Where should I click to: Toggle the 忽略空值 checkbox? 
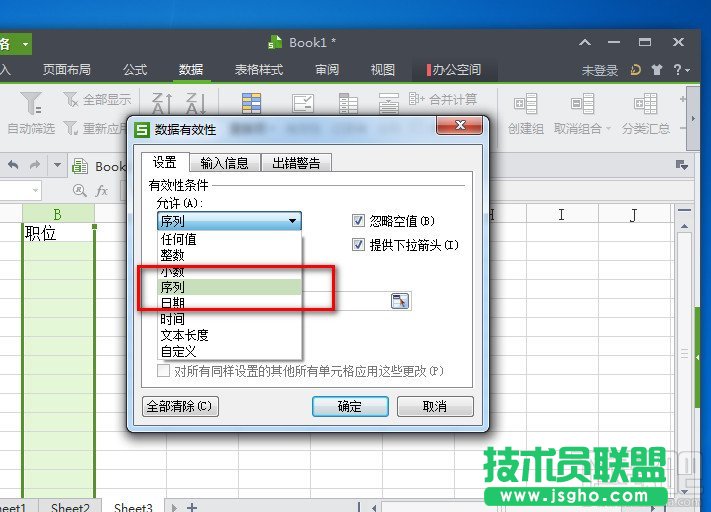pyautogui.click(x=358, y=221)
